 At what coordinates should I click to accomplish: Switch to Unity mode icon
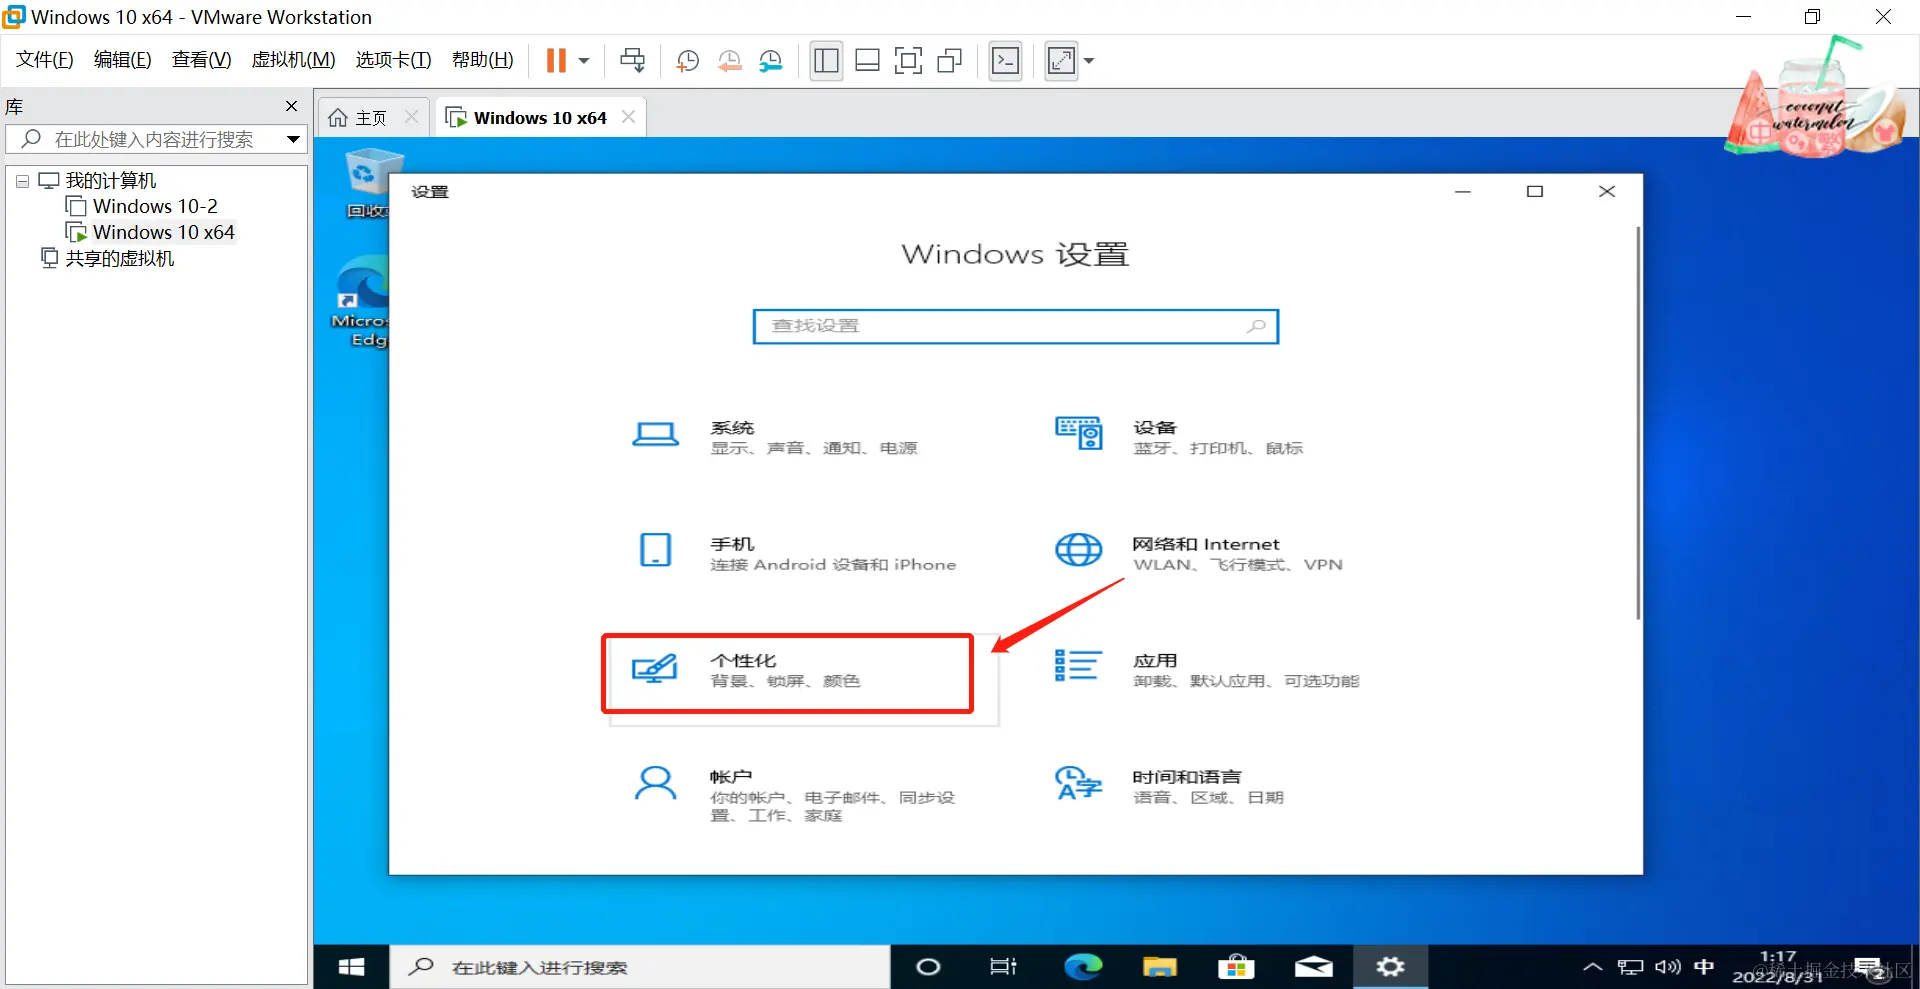click(x=949, y=61)
